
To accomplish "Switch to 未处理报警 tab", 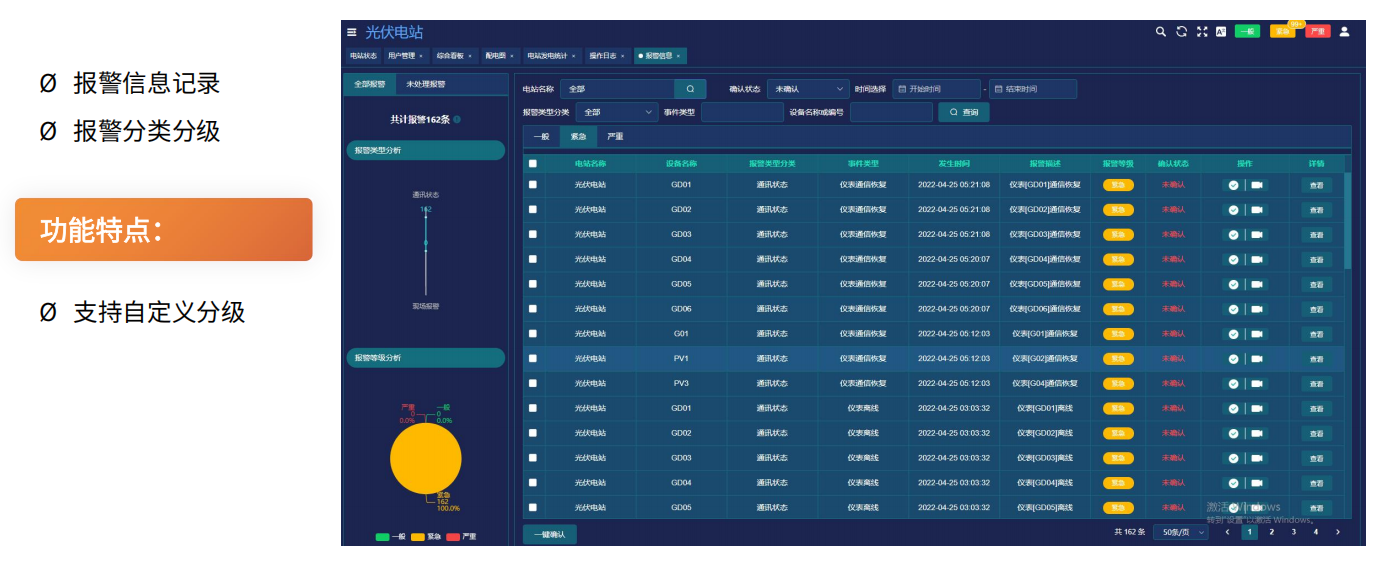I will (x=426, y=85).
